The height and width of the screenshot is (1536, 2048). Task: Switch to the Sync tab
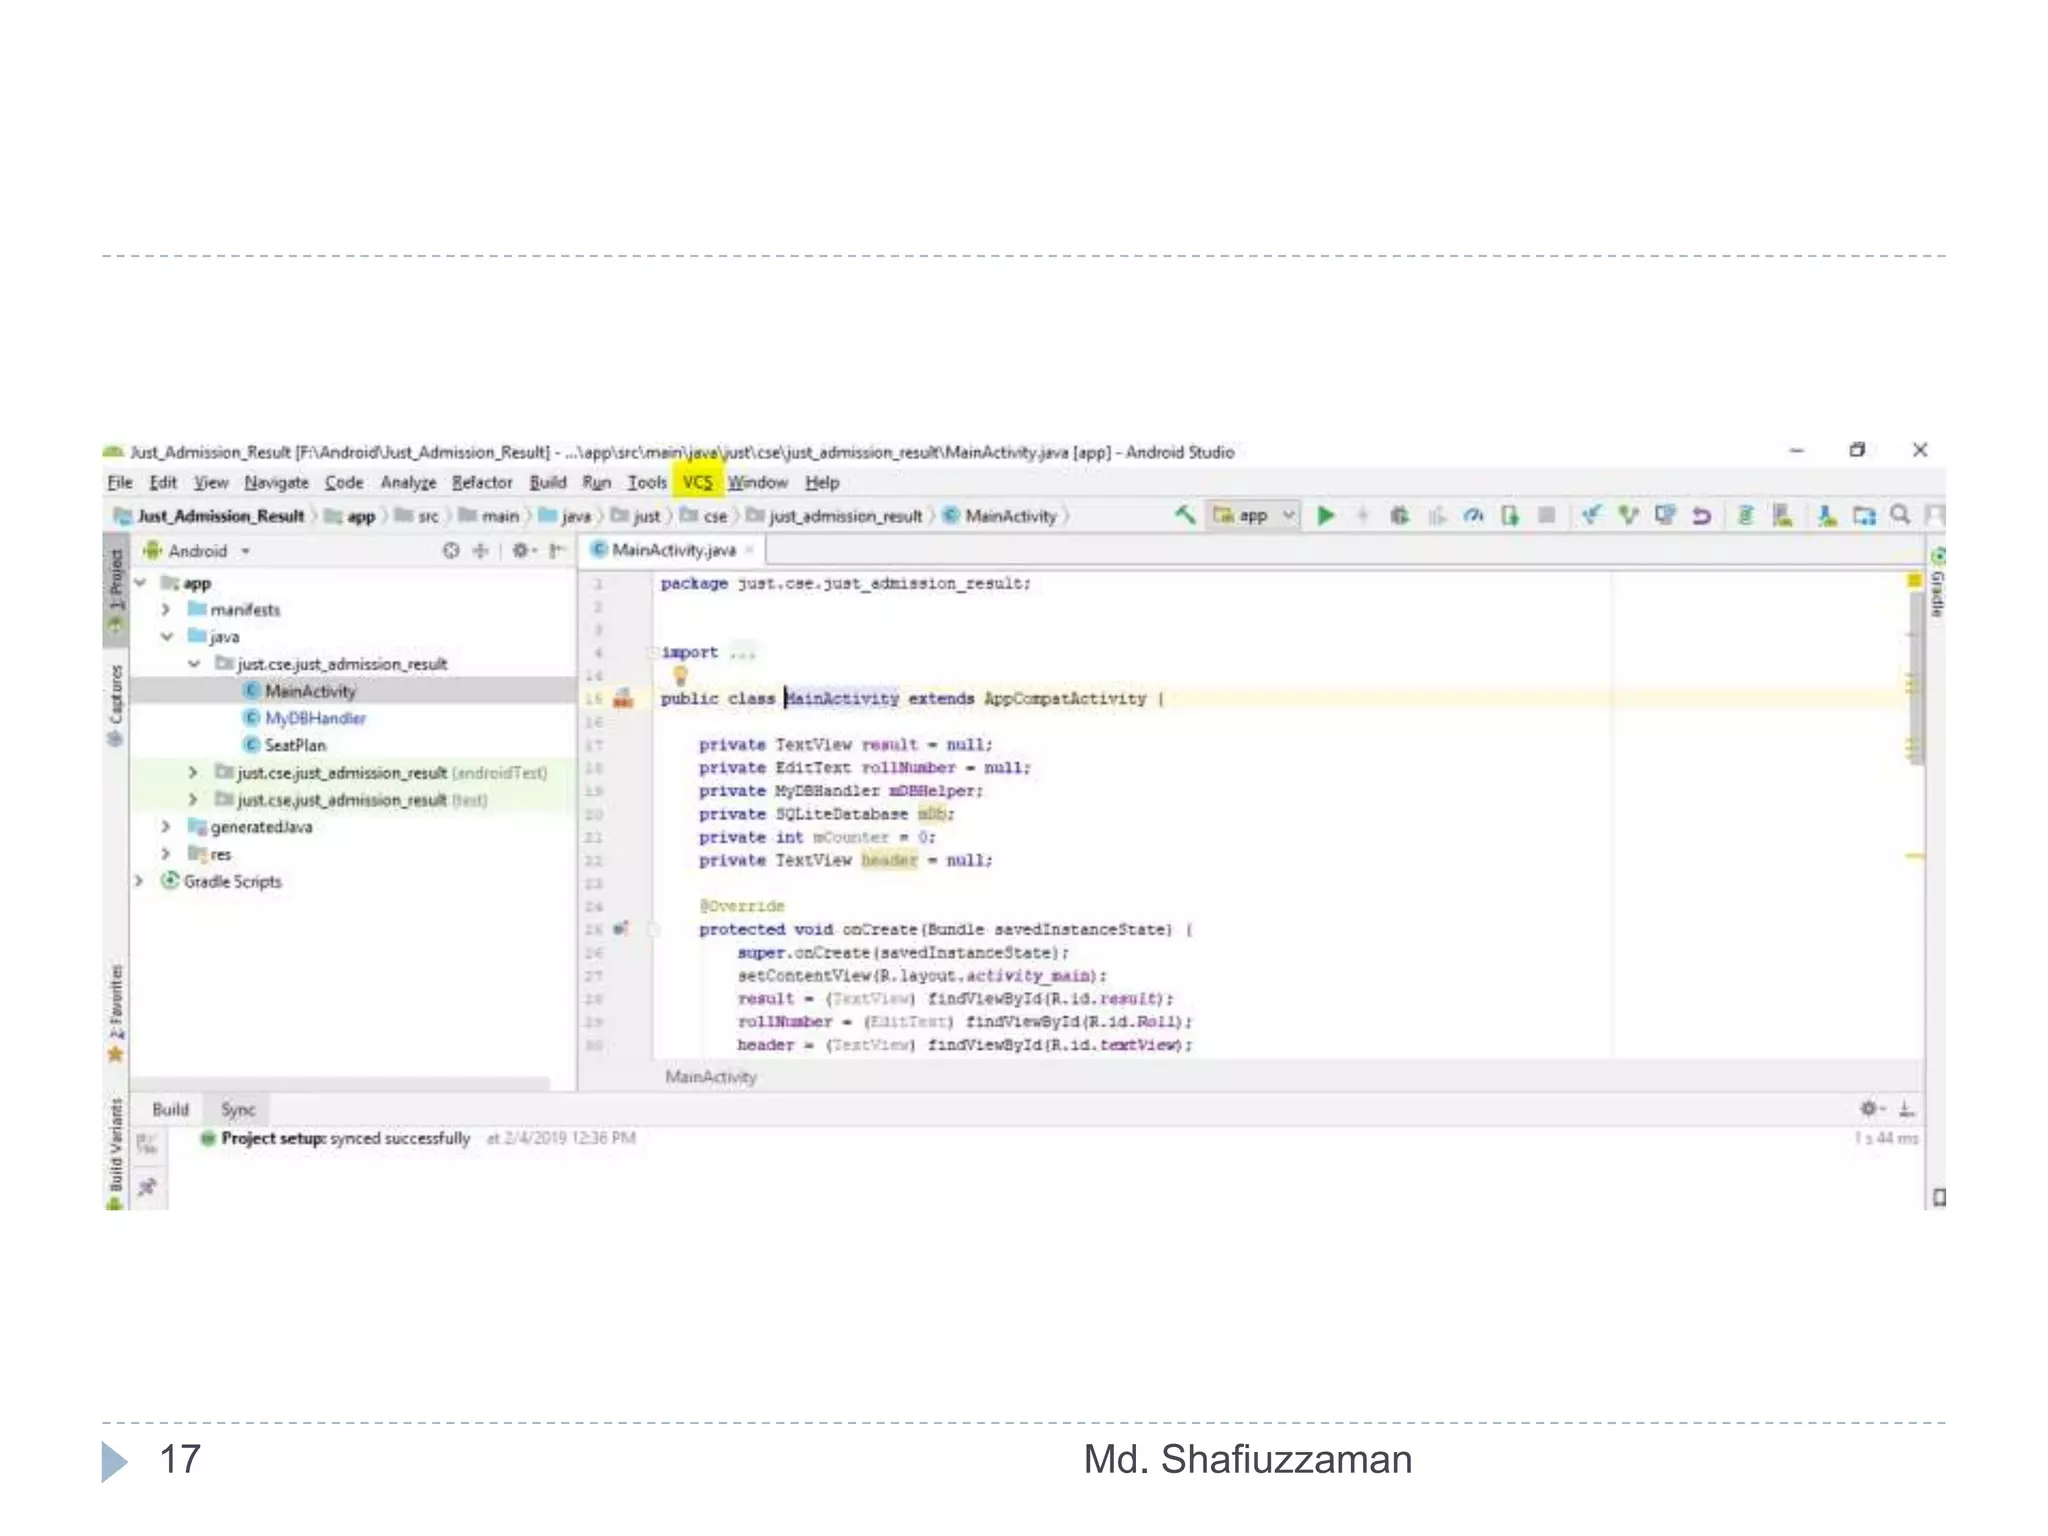(238, 1109)
